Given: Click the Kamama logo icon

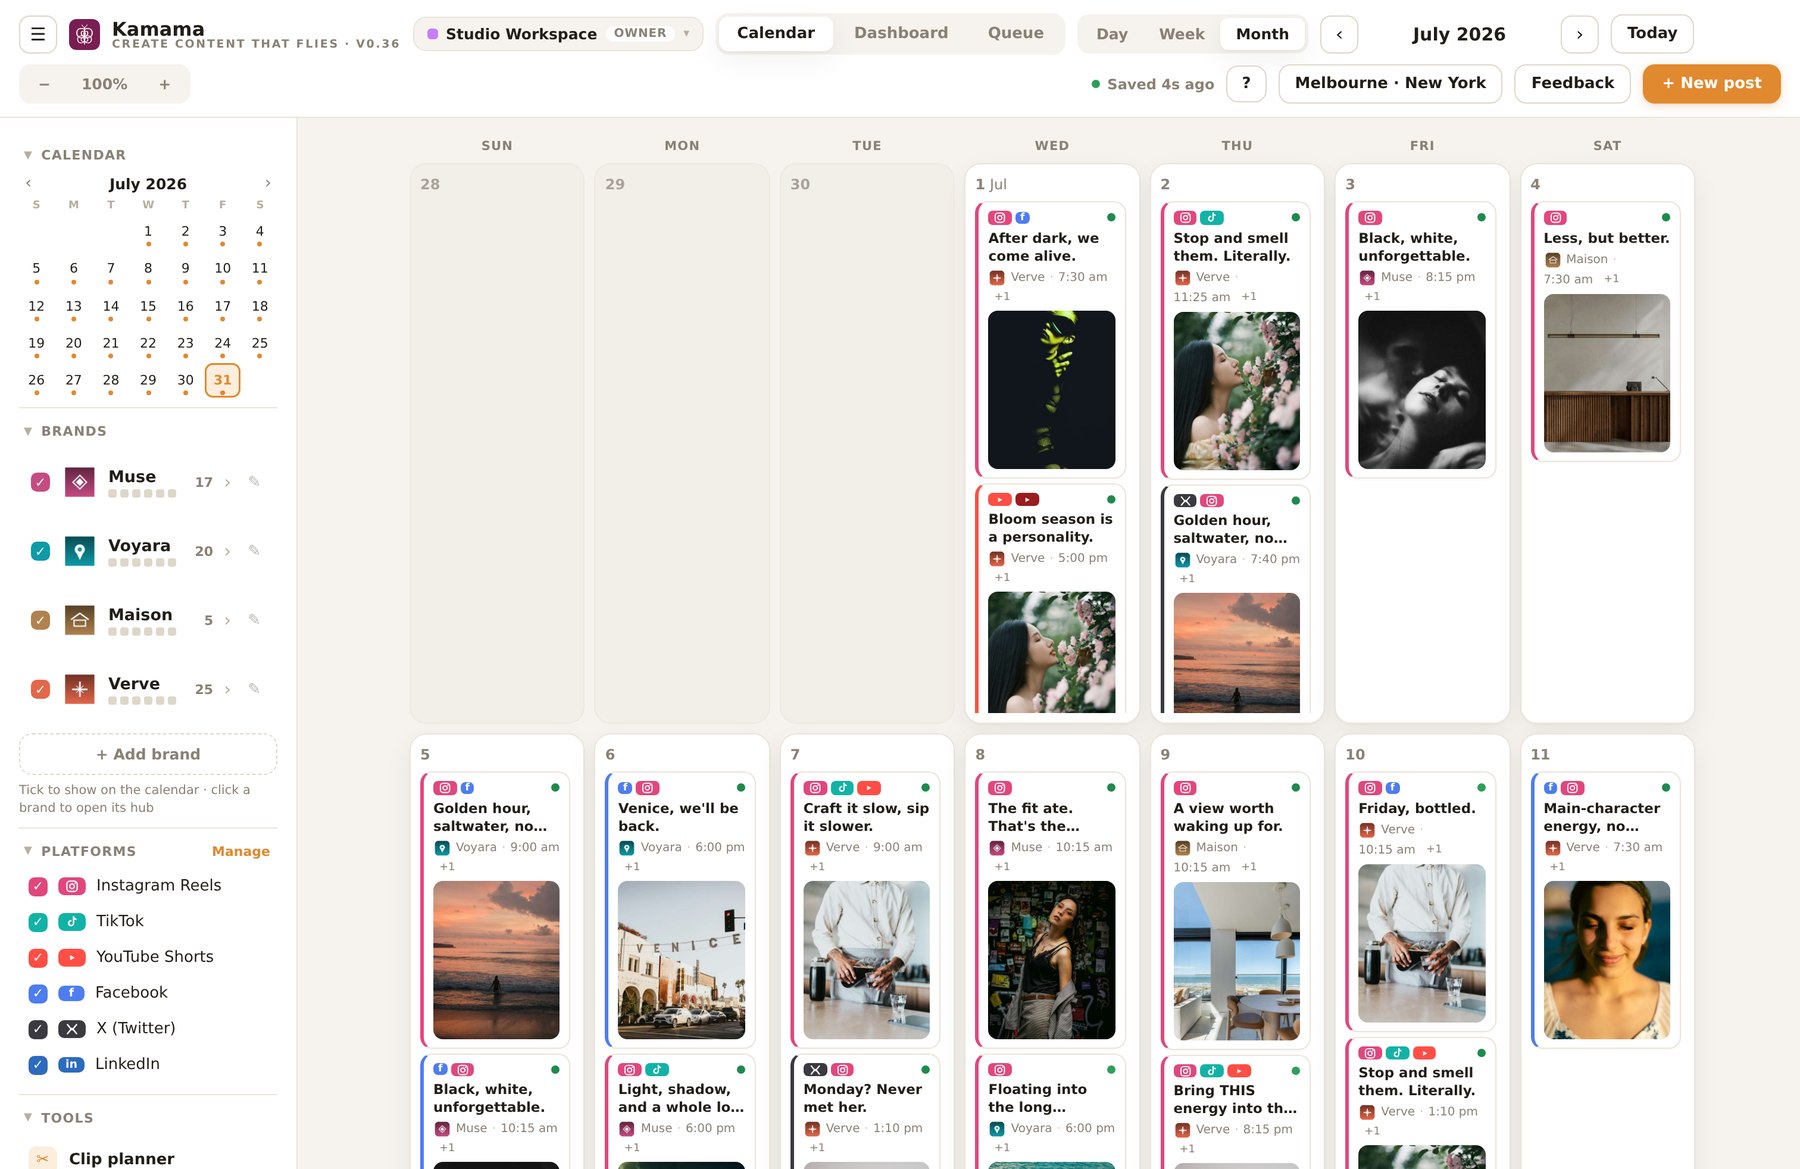Looking at the screenshot, I should point(84,34).
